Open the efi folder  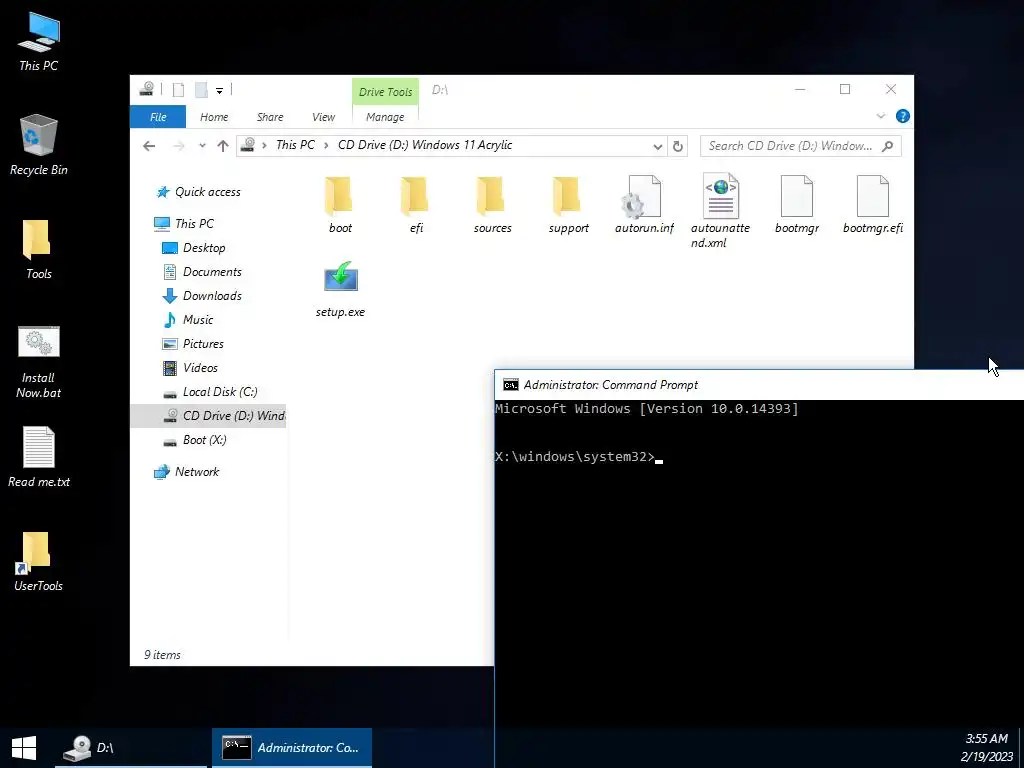click(x=416, y=204)
